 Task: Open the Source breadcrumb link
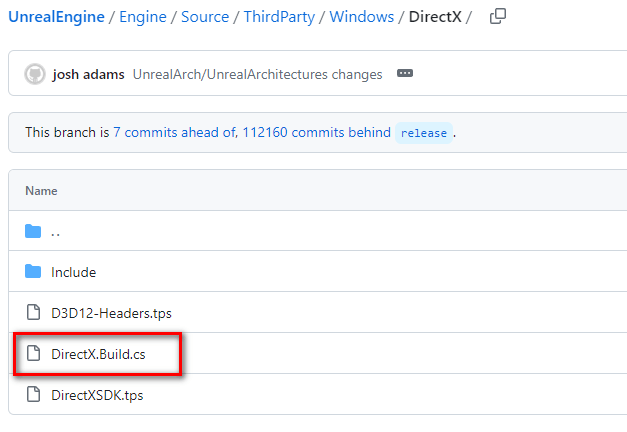(x=205, y=17)
